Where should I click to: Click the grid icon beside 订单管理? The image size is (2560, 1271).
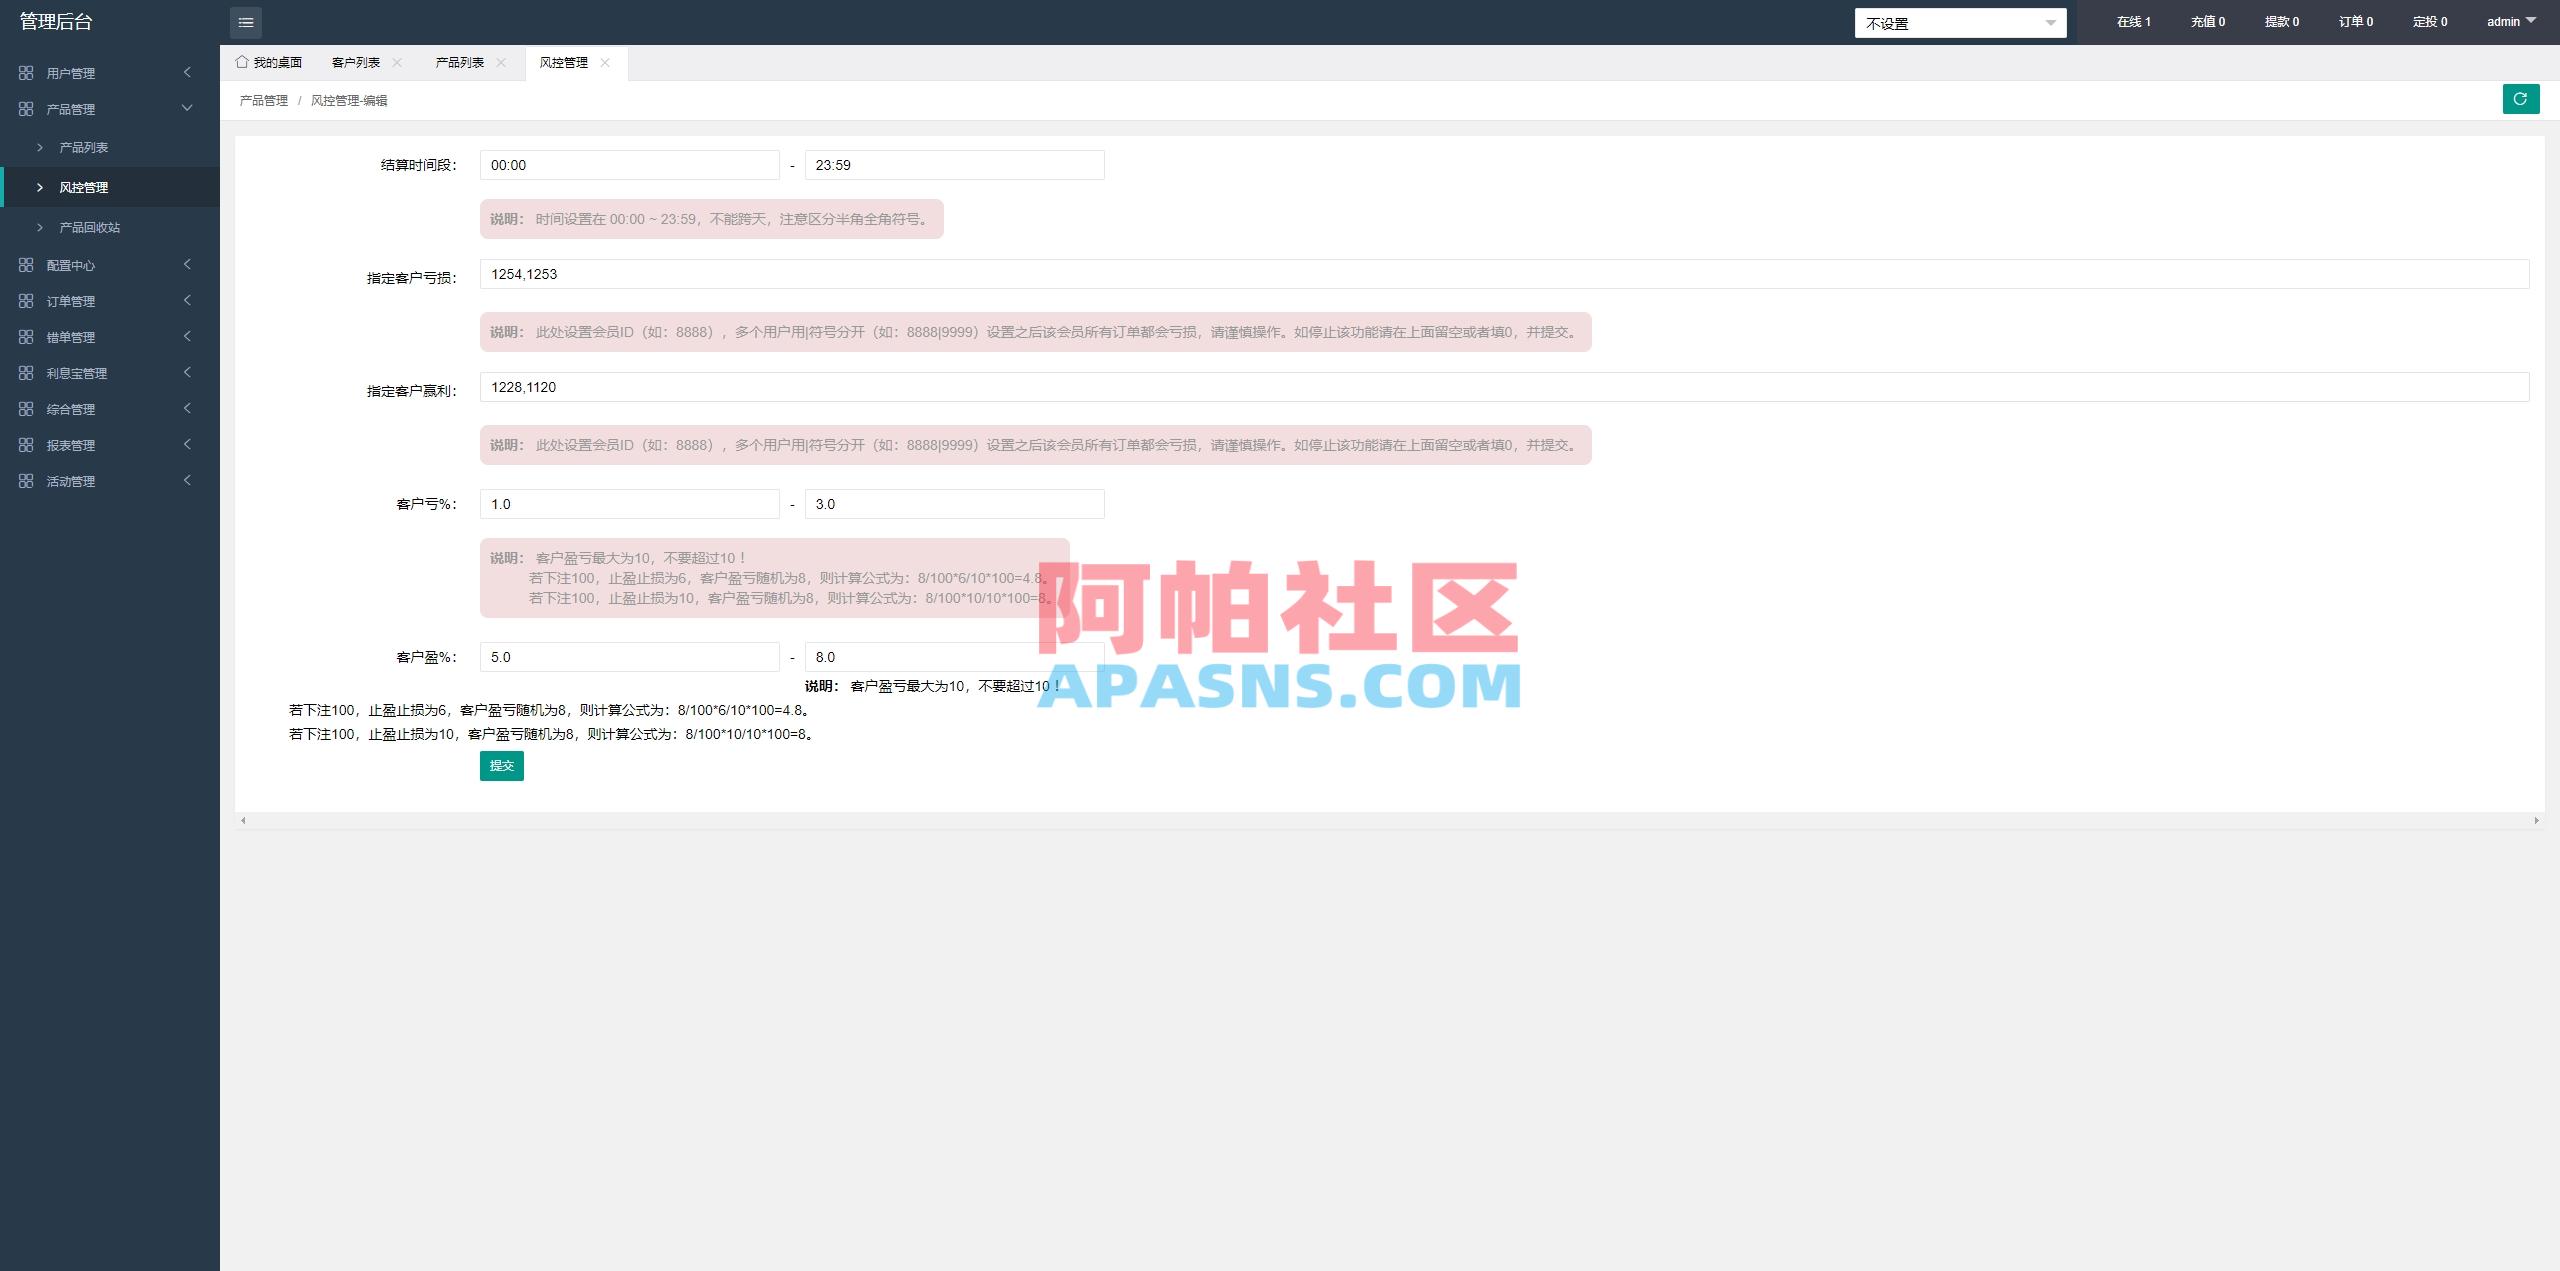point(26,301)
